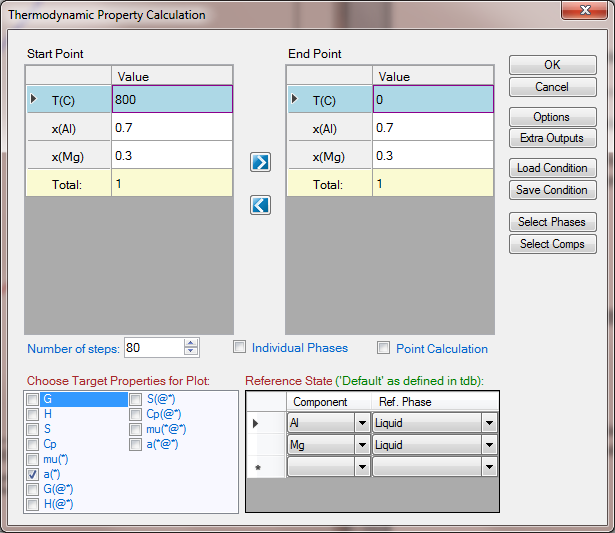Click the Options button

[x=552, y=117]
